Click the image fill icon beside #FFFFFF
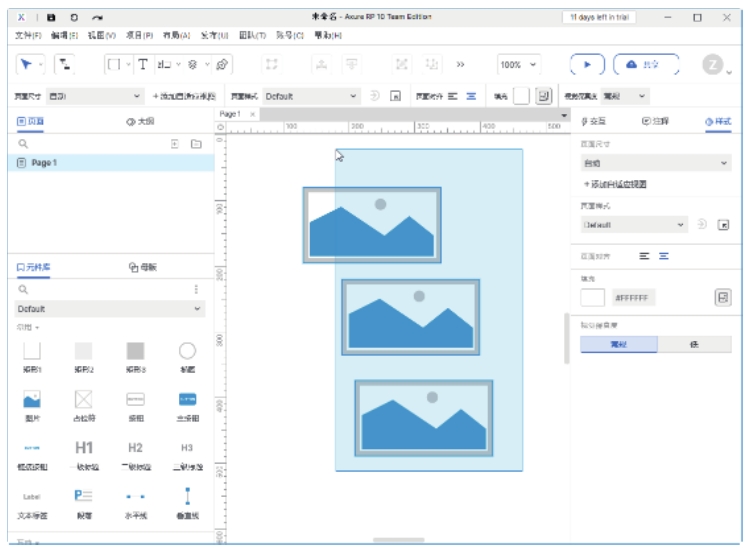747x548 pixels. pyautogui.click(x=722, y=297)
